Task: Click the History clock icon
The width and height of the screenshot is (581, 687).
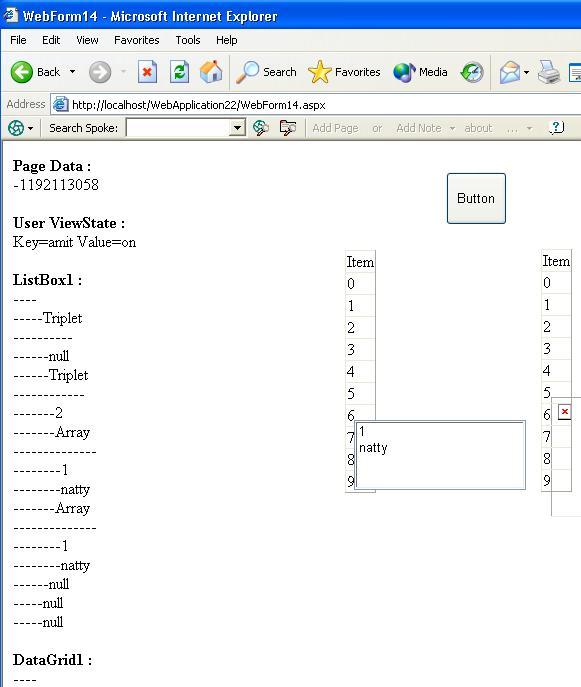Action: [x=471, y=72]
